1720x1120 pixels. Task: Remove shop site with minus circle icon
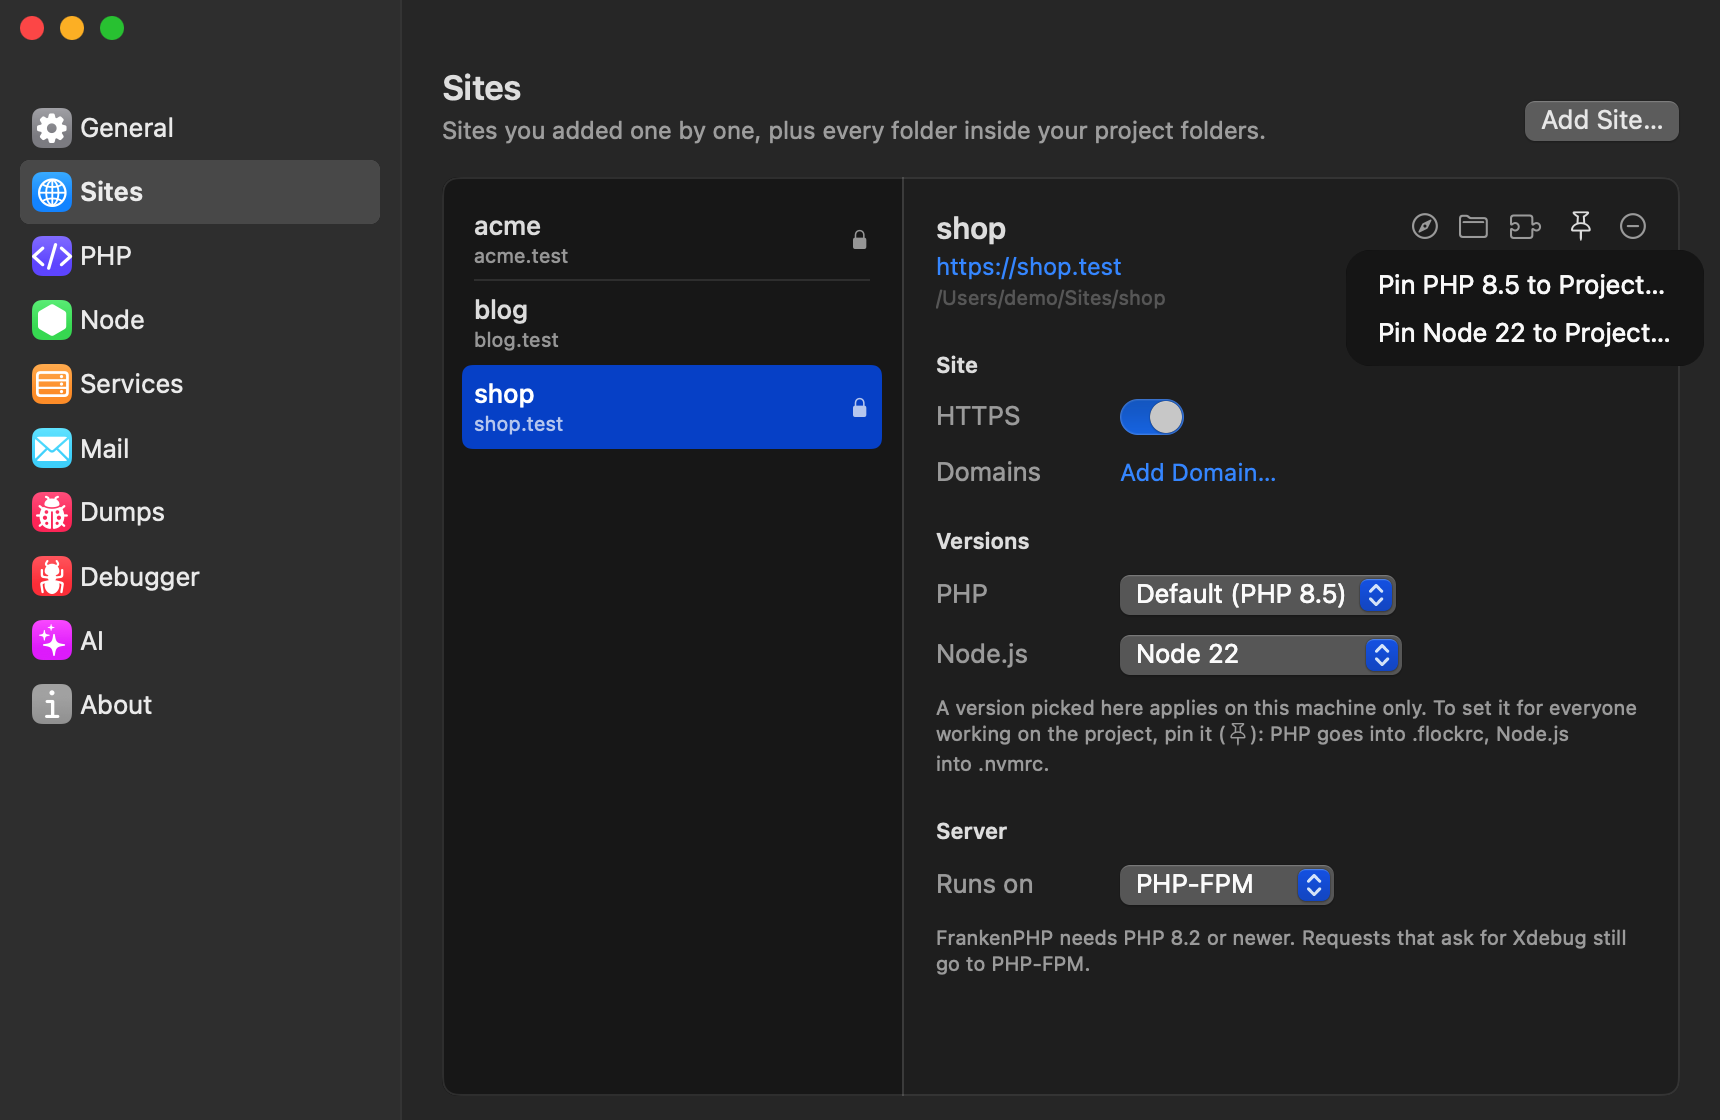(1633, 227)
